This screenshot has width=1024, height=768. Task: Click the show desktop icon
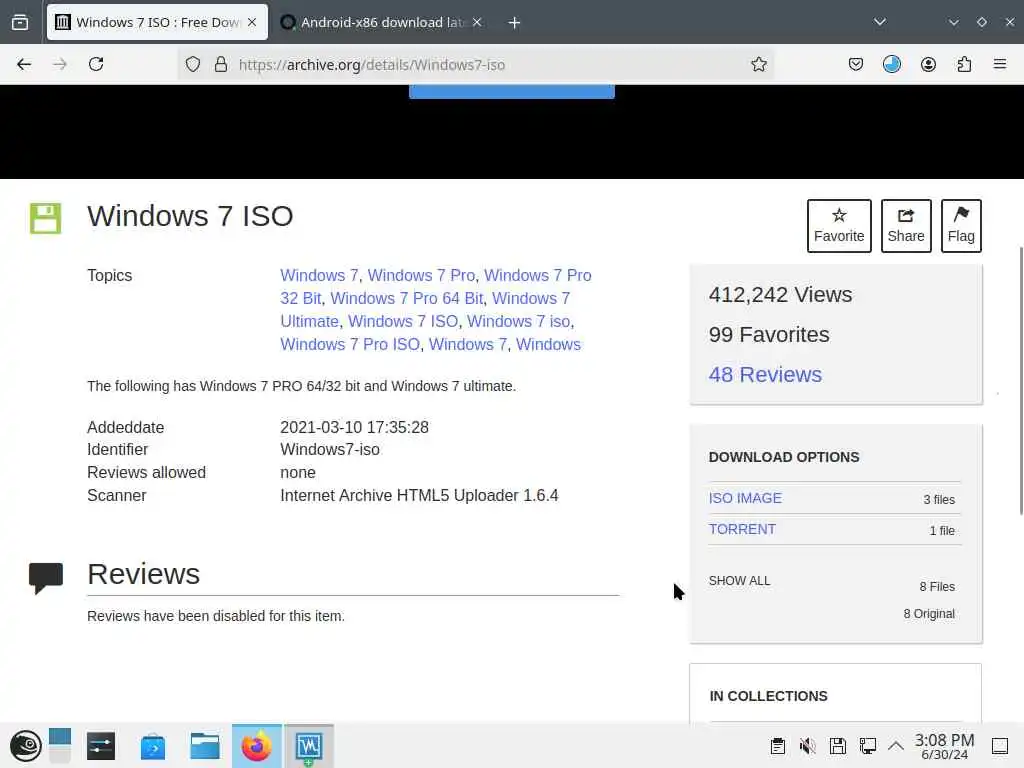click(x=1000, y=746)
